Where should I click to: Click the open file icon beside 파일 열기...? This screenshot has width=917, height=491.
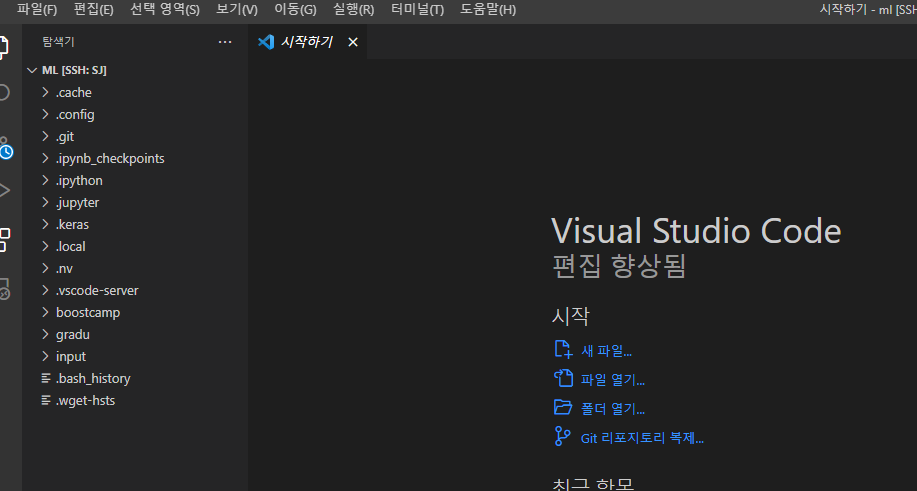[x=563, y=378]
